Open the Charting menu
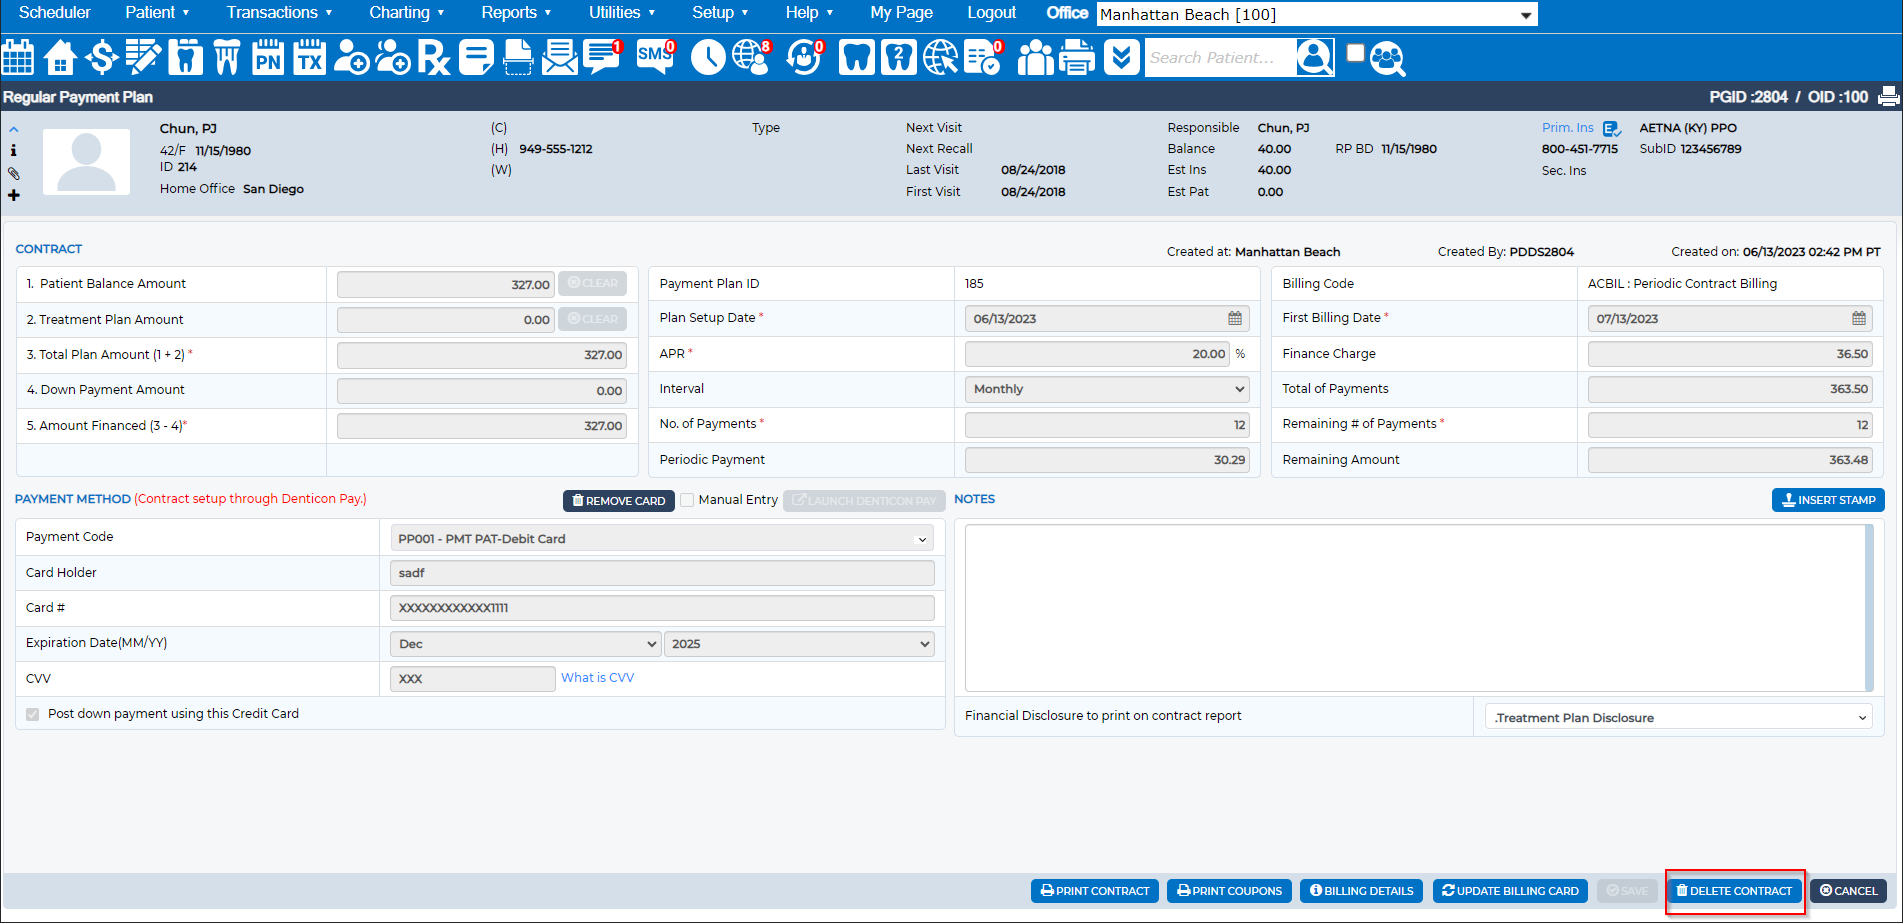1903x923 pixels. click(x=406, y=12)
